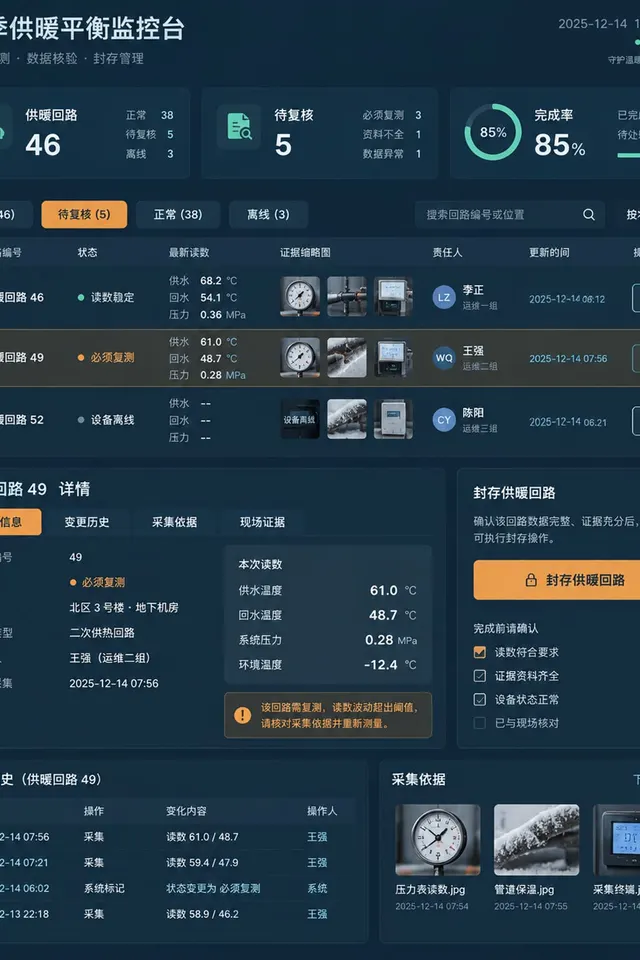This screenshot has width=640, height=960.
Task: Click 系统 operator link in history table
Action: 317,888
